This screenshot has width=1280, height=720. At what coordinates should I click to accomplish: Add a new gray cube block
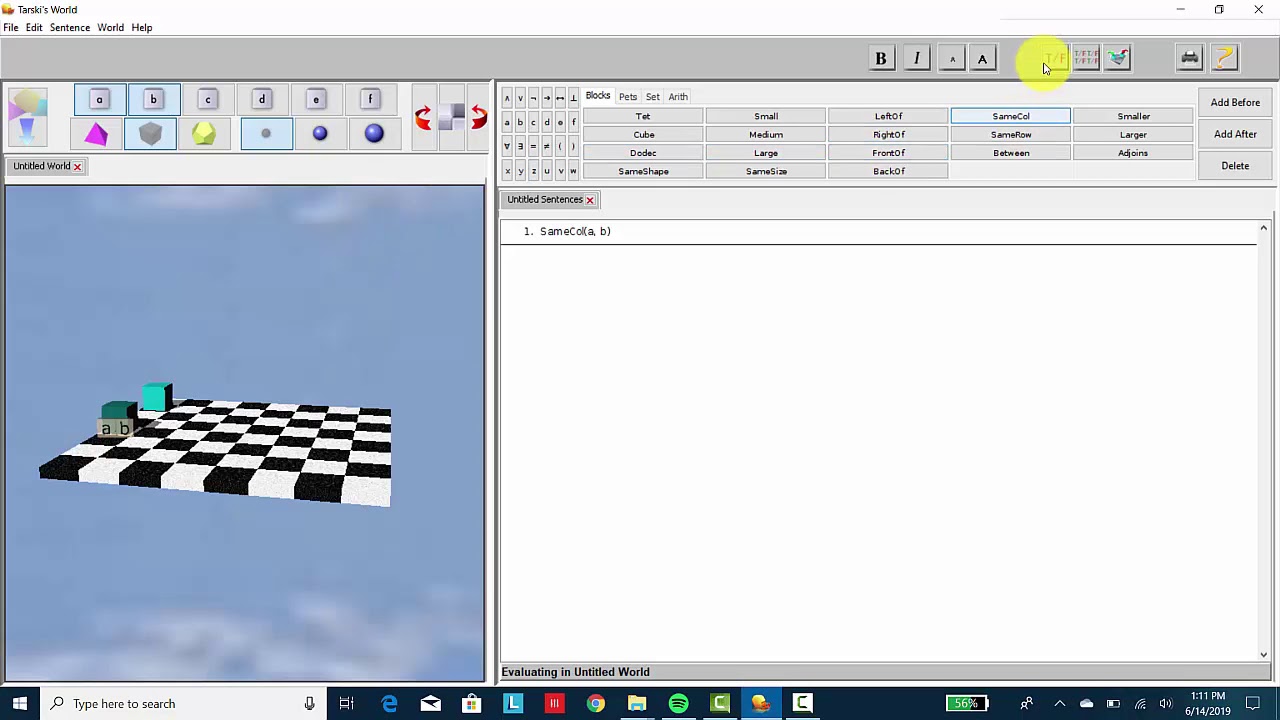click(151, 134)
